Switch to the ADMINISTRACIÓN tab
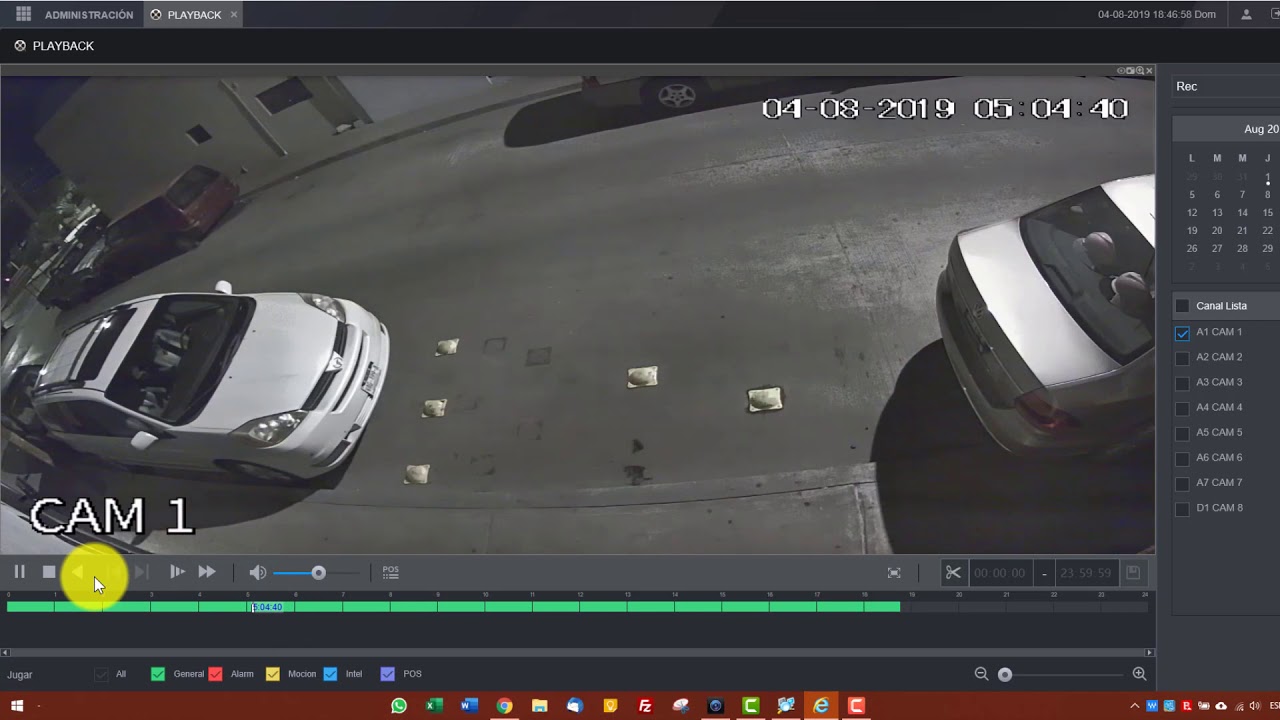This screenshot has height=720, width=1280. 89,15
